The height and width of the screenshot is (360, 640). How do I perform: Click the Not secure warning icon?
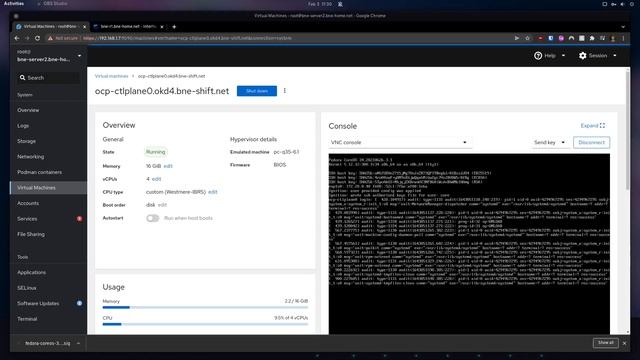(x=50, y=38)
